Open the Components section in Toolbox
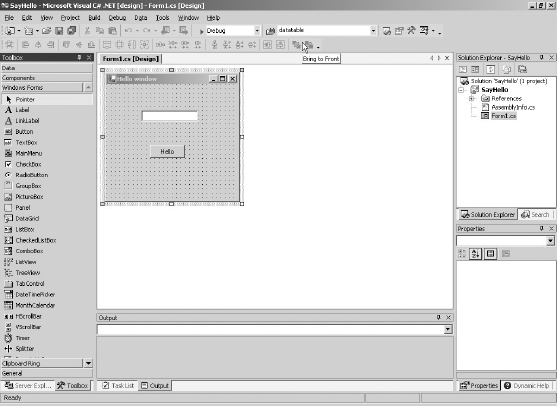Screen dimensions: 557x406 (x=47, y=78)
